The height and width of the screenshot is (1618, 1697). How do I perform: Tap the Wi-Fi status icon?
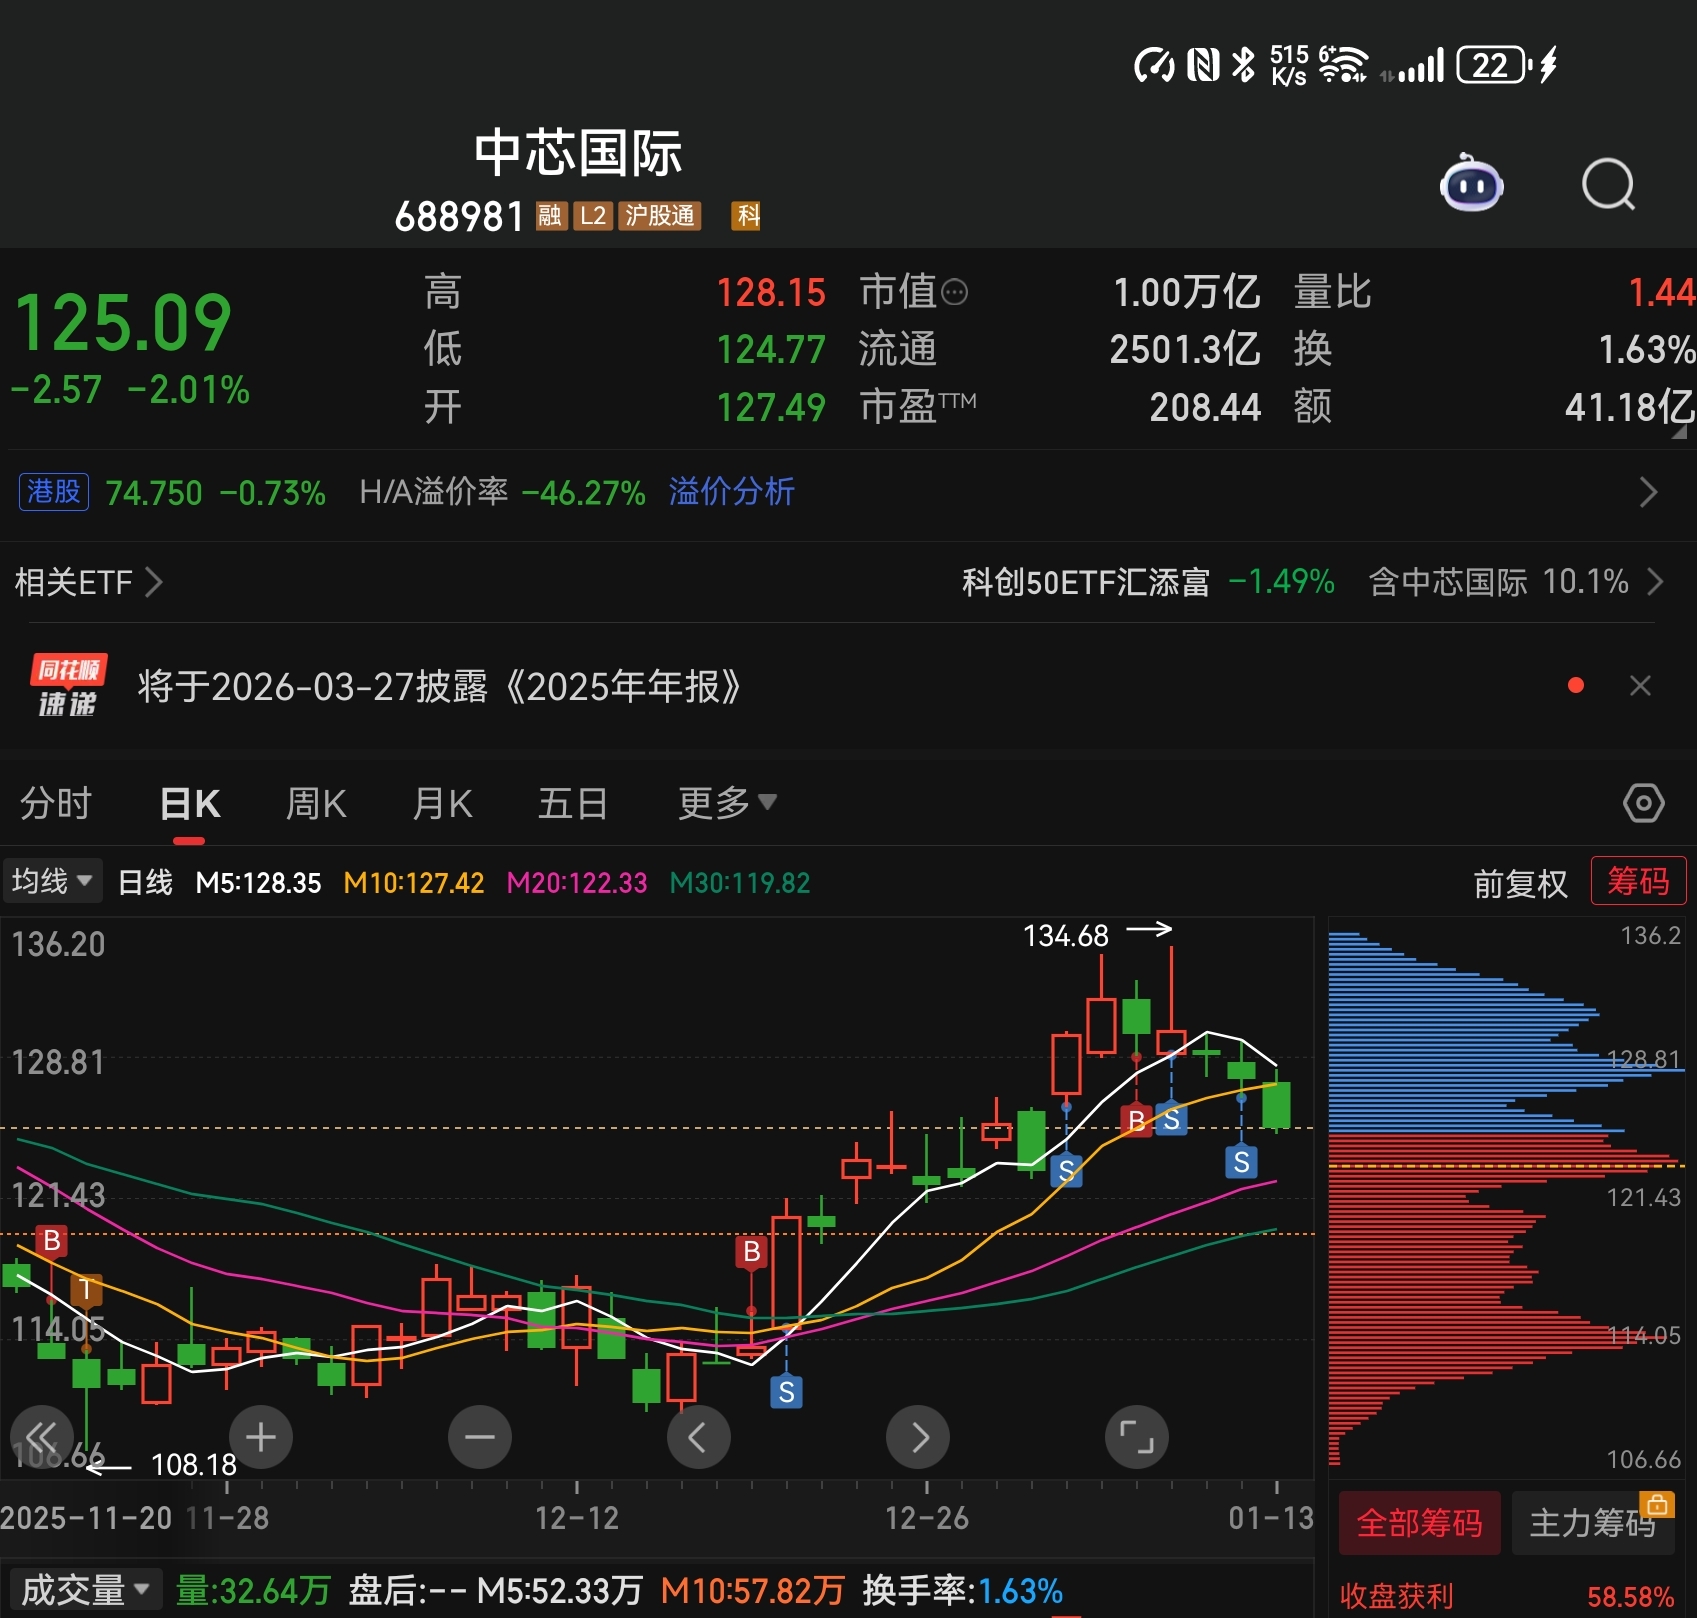[x=1342, y=65]
